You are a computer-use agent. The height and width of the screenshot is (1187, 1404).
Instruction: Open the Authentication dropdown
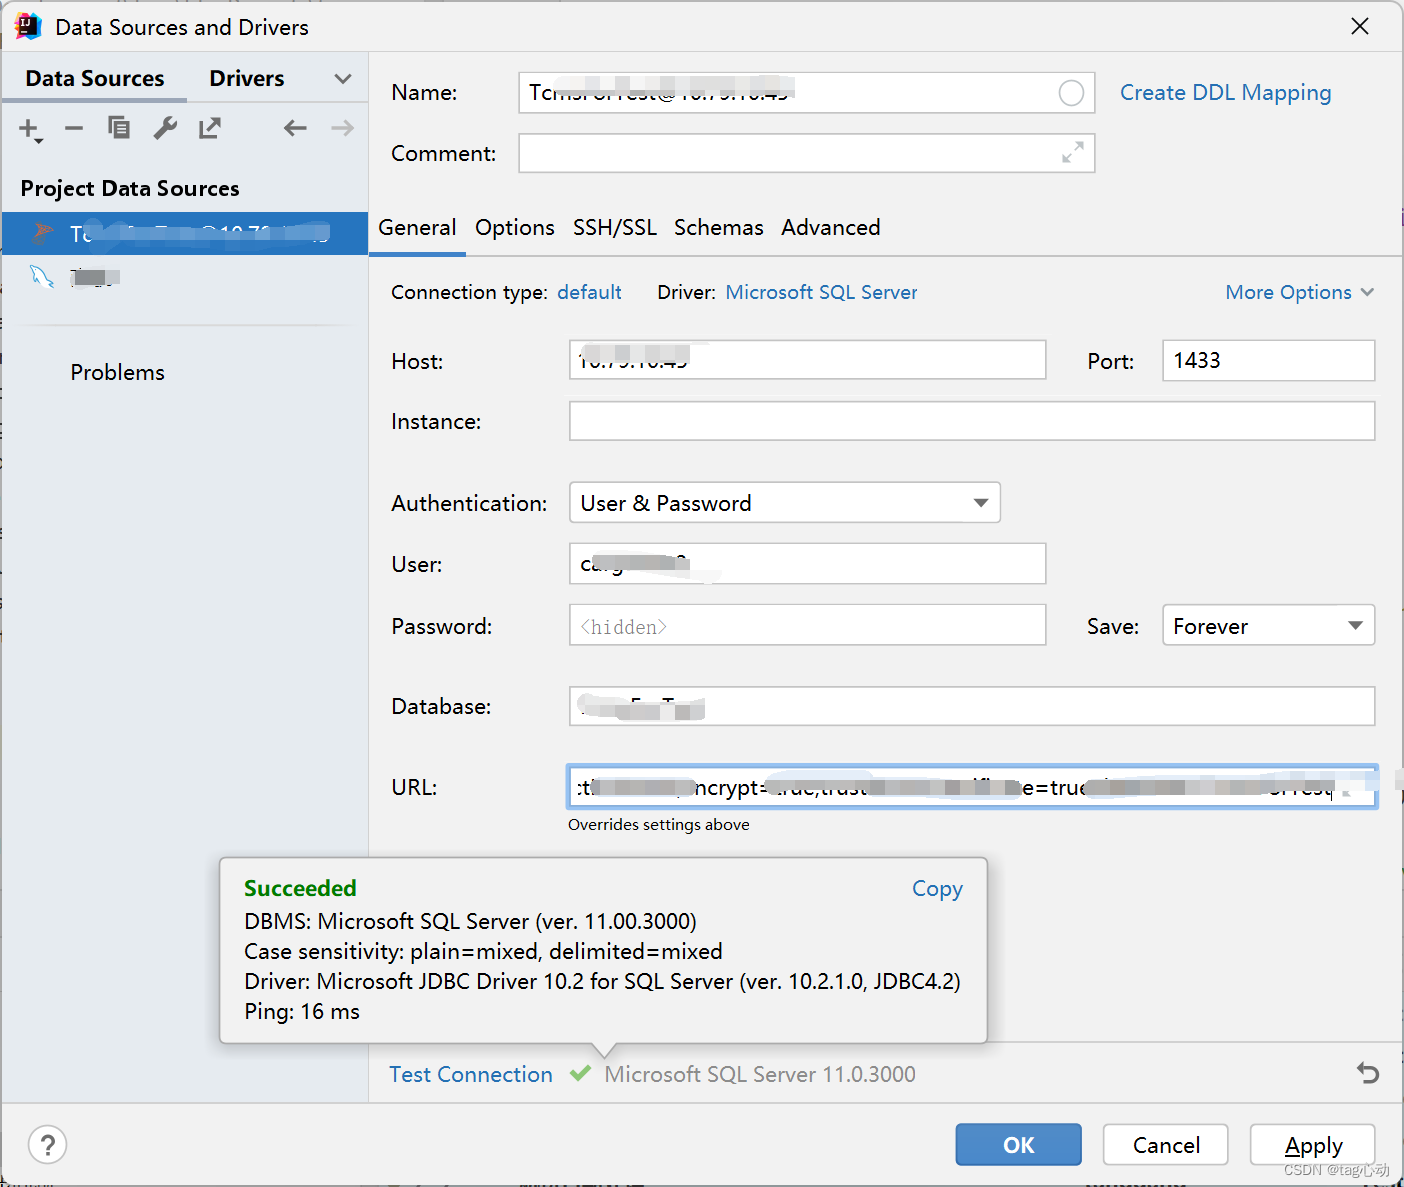click(x=785, y=503)
